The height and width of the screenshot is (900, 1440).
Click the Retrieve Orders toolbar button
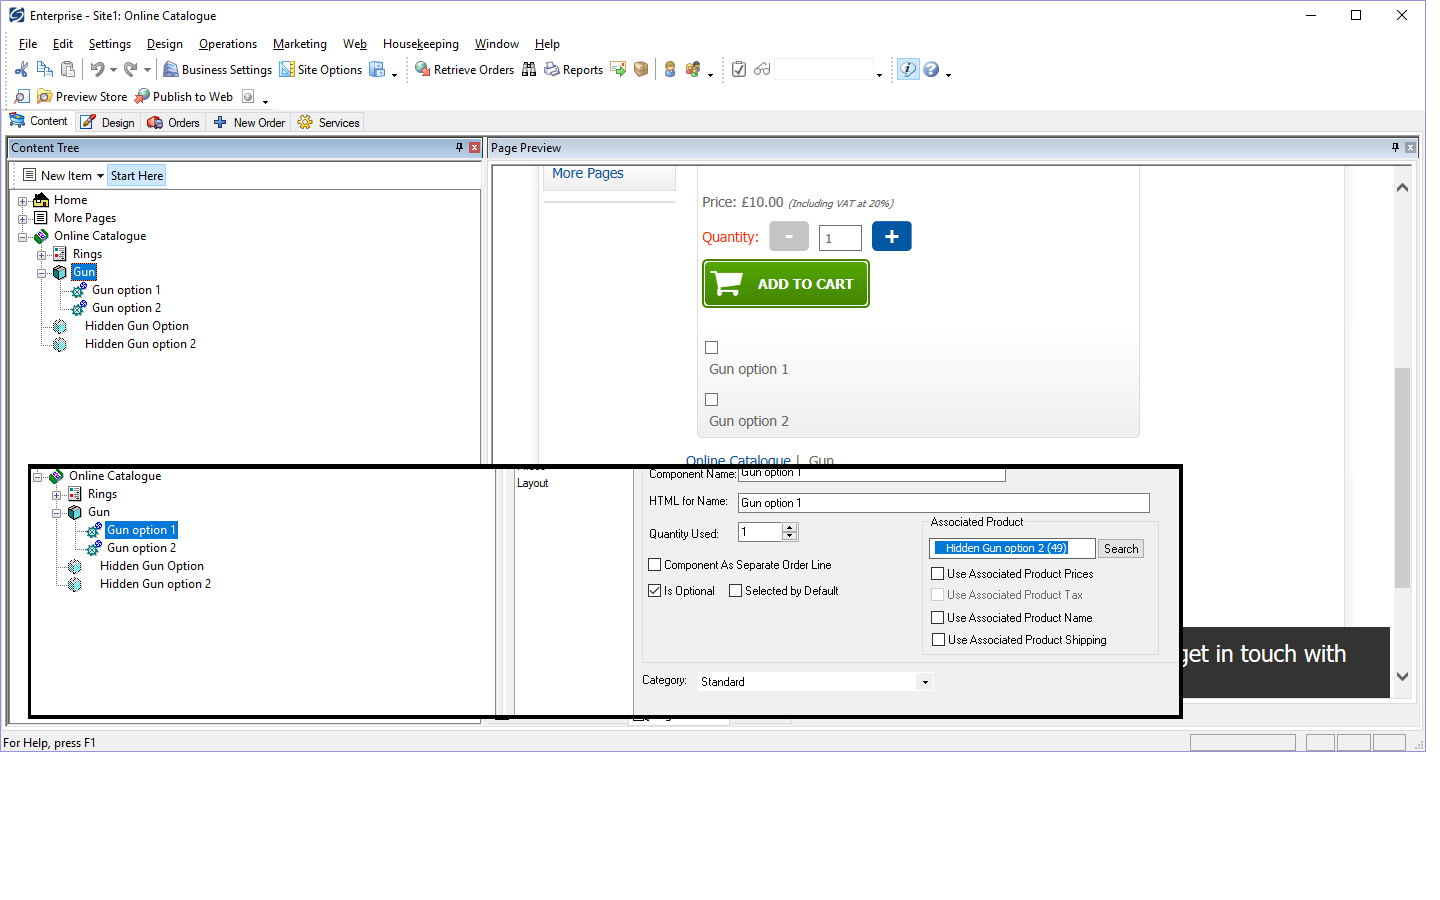464,70
